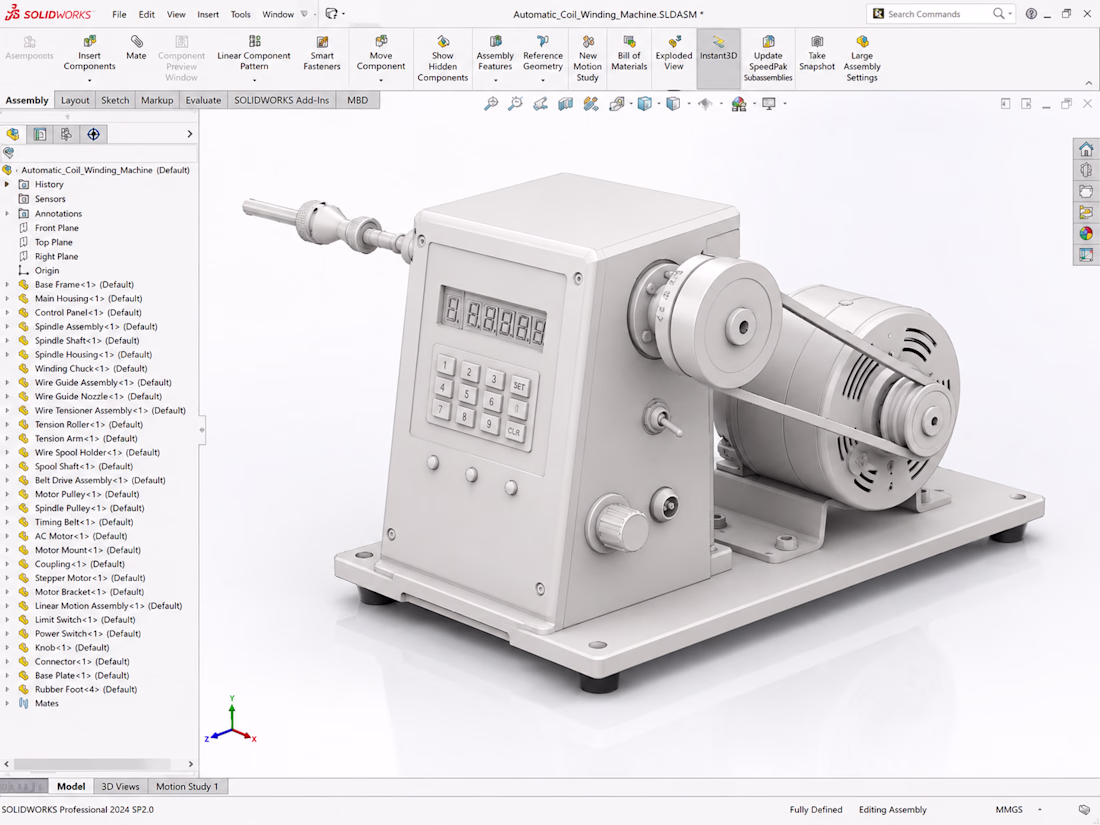Open the Insert menu
1100x825 pixels.
[208, 14]
